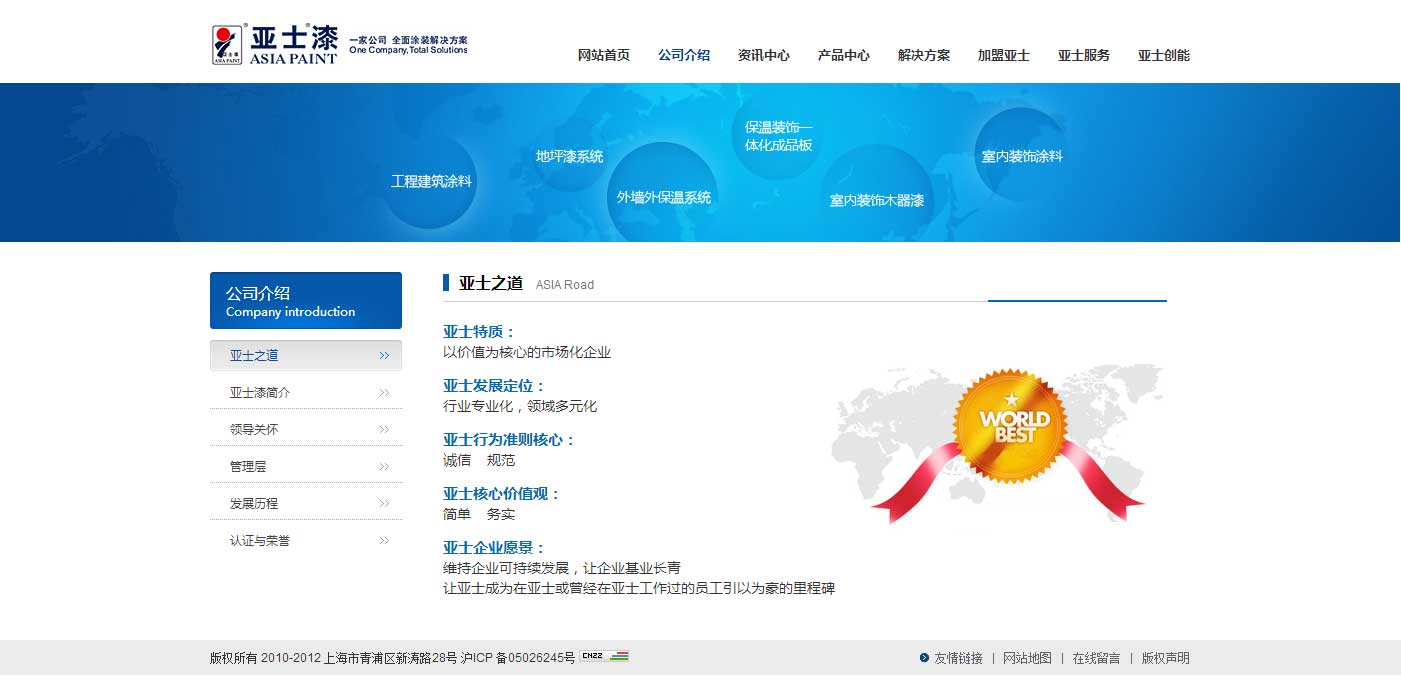This screenshot has height=680, width=1401.
Task: Click the Asia Paint logo
Action: tap(275, 44)
